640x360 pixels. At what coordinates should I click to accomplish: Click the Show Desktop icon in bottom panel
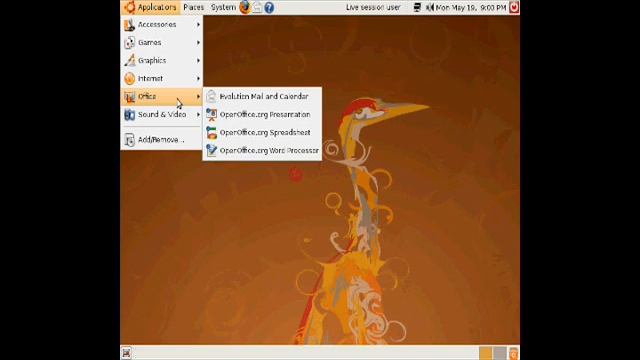click(x=126, y=353)
